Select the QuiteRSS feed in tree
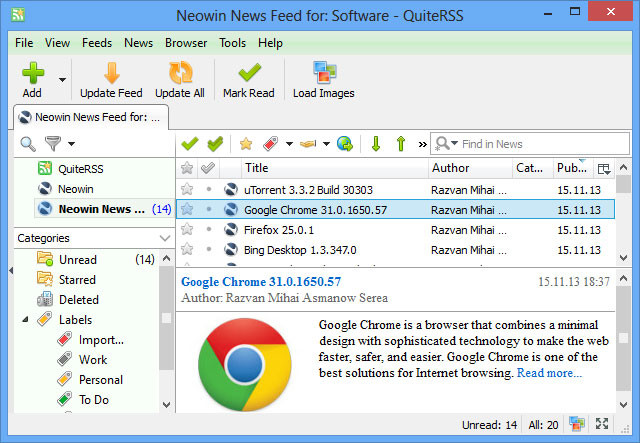Viewport: 640px width, 443px height. coord(80,169)
